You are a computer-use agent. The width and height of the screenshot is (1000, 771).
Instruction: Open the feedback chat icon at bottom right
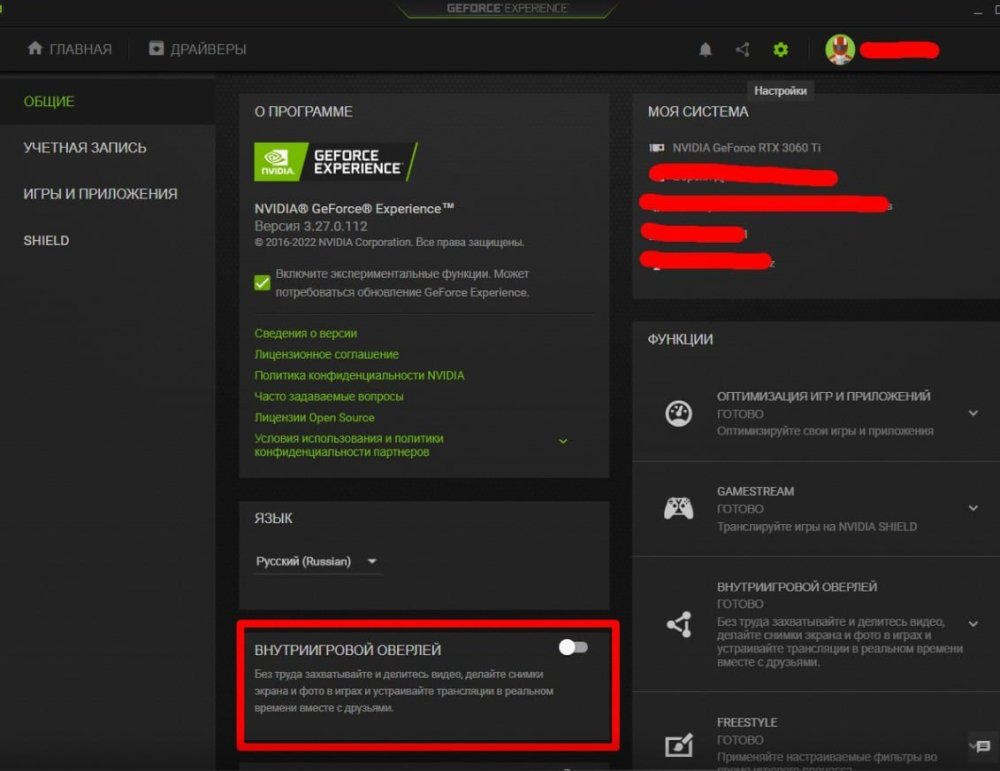click(978, 745)
